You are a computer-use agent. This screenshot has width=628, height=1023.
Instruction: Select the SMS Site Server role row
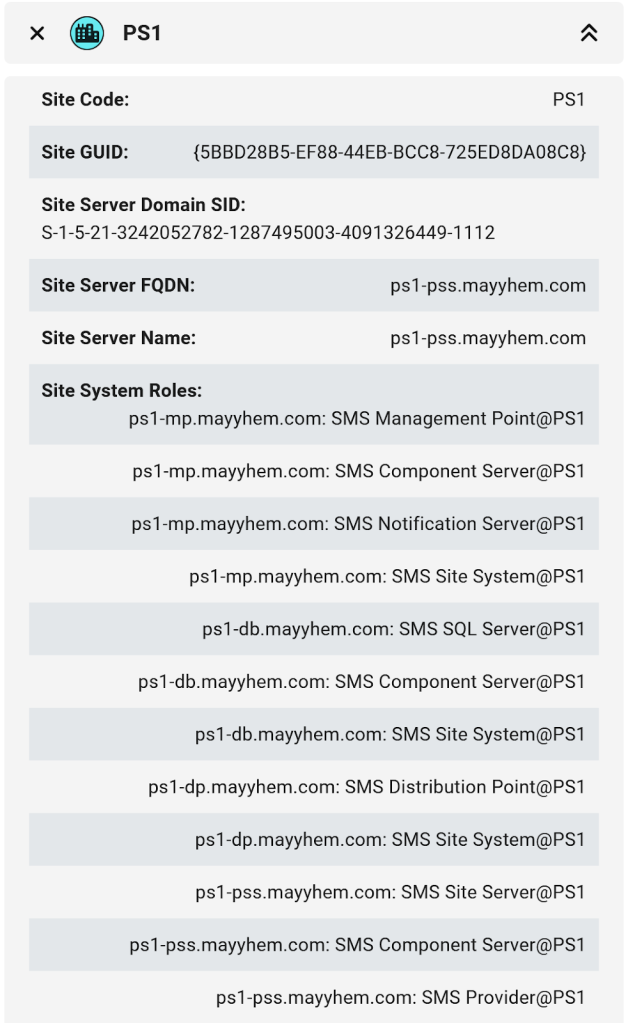390,892
